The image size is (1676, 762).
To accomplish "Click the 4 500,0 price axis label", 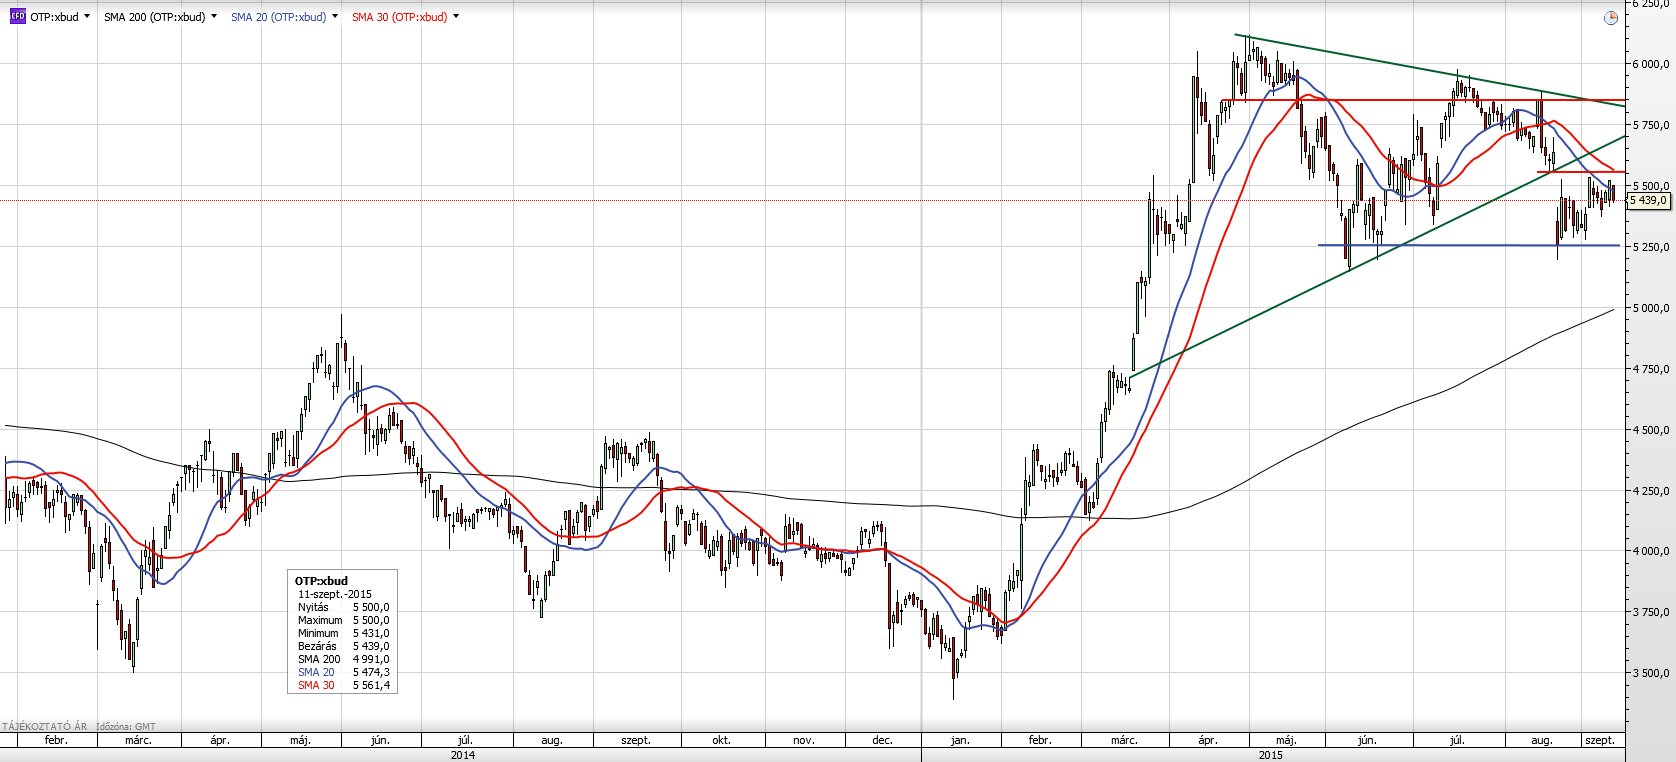I will [x=1651, y=430].
